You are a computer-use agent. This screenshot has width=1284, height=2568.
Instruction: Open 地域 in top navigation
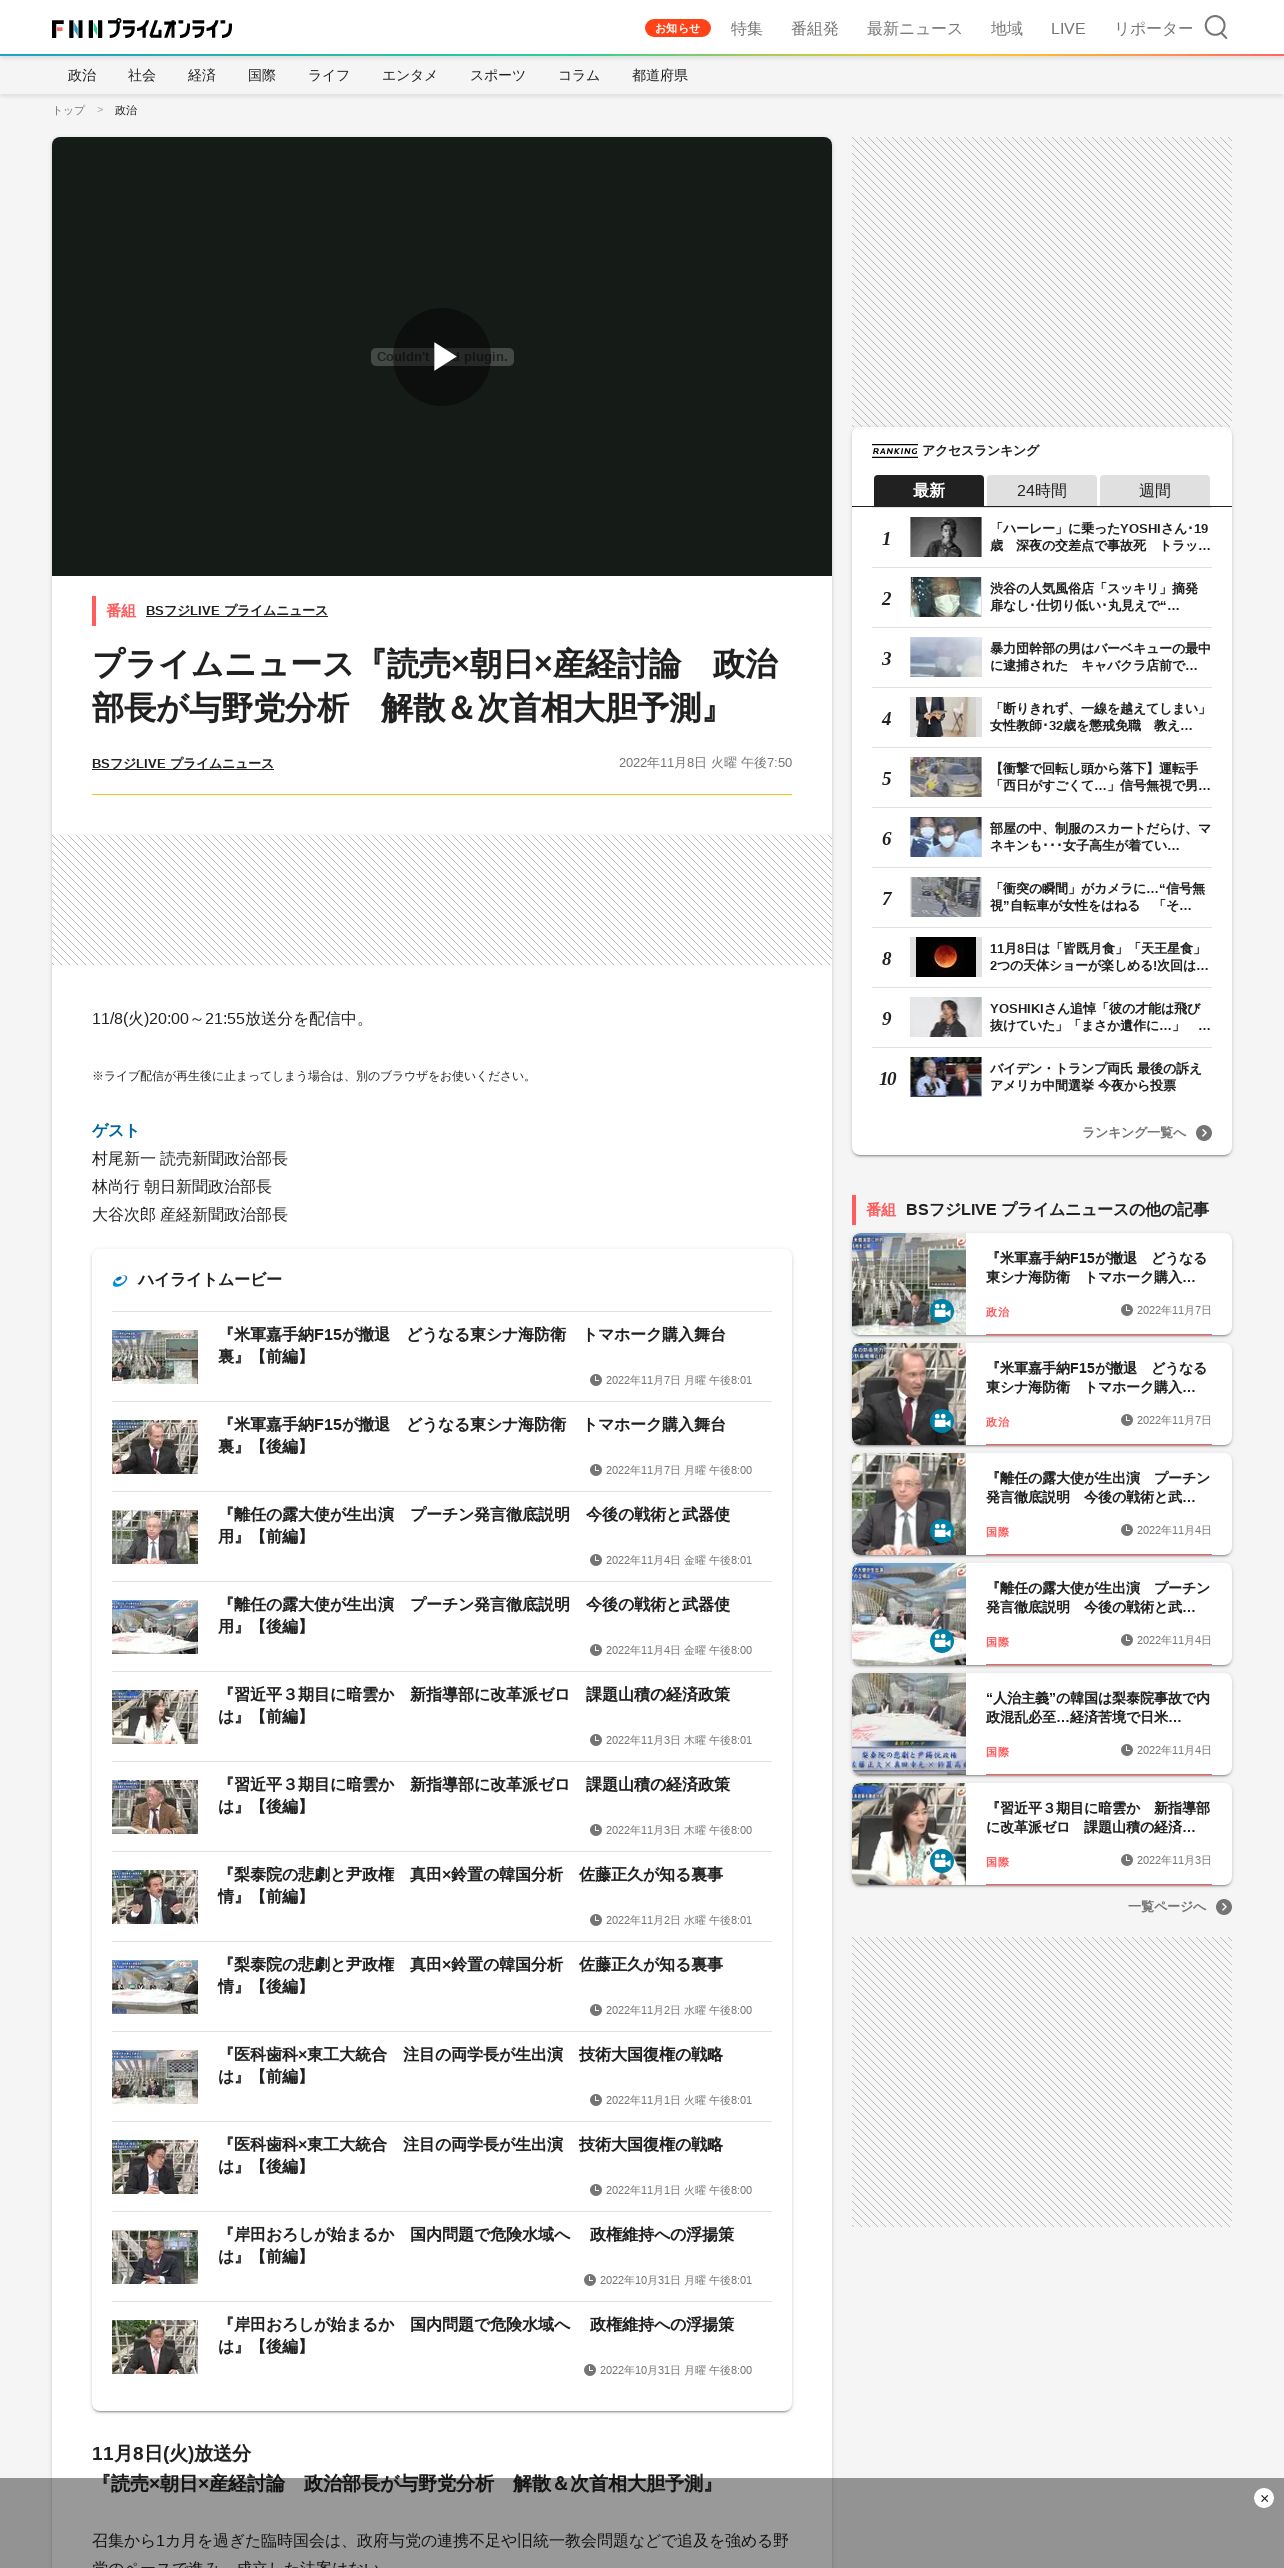click(x=1007, y=28)
